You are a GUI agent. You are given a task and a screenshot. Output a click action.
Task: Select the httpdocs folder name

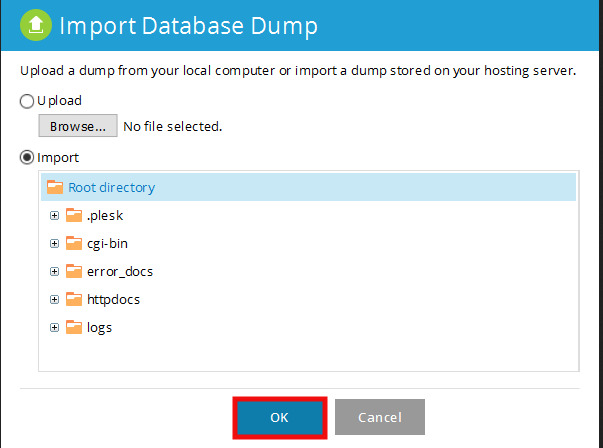pos(113,300)
